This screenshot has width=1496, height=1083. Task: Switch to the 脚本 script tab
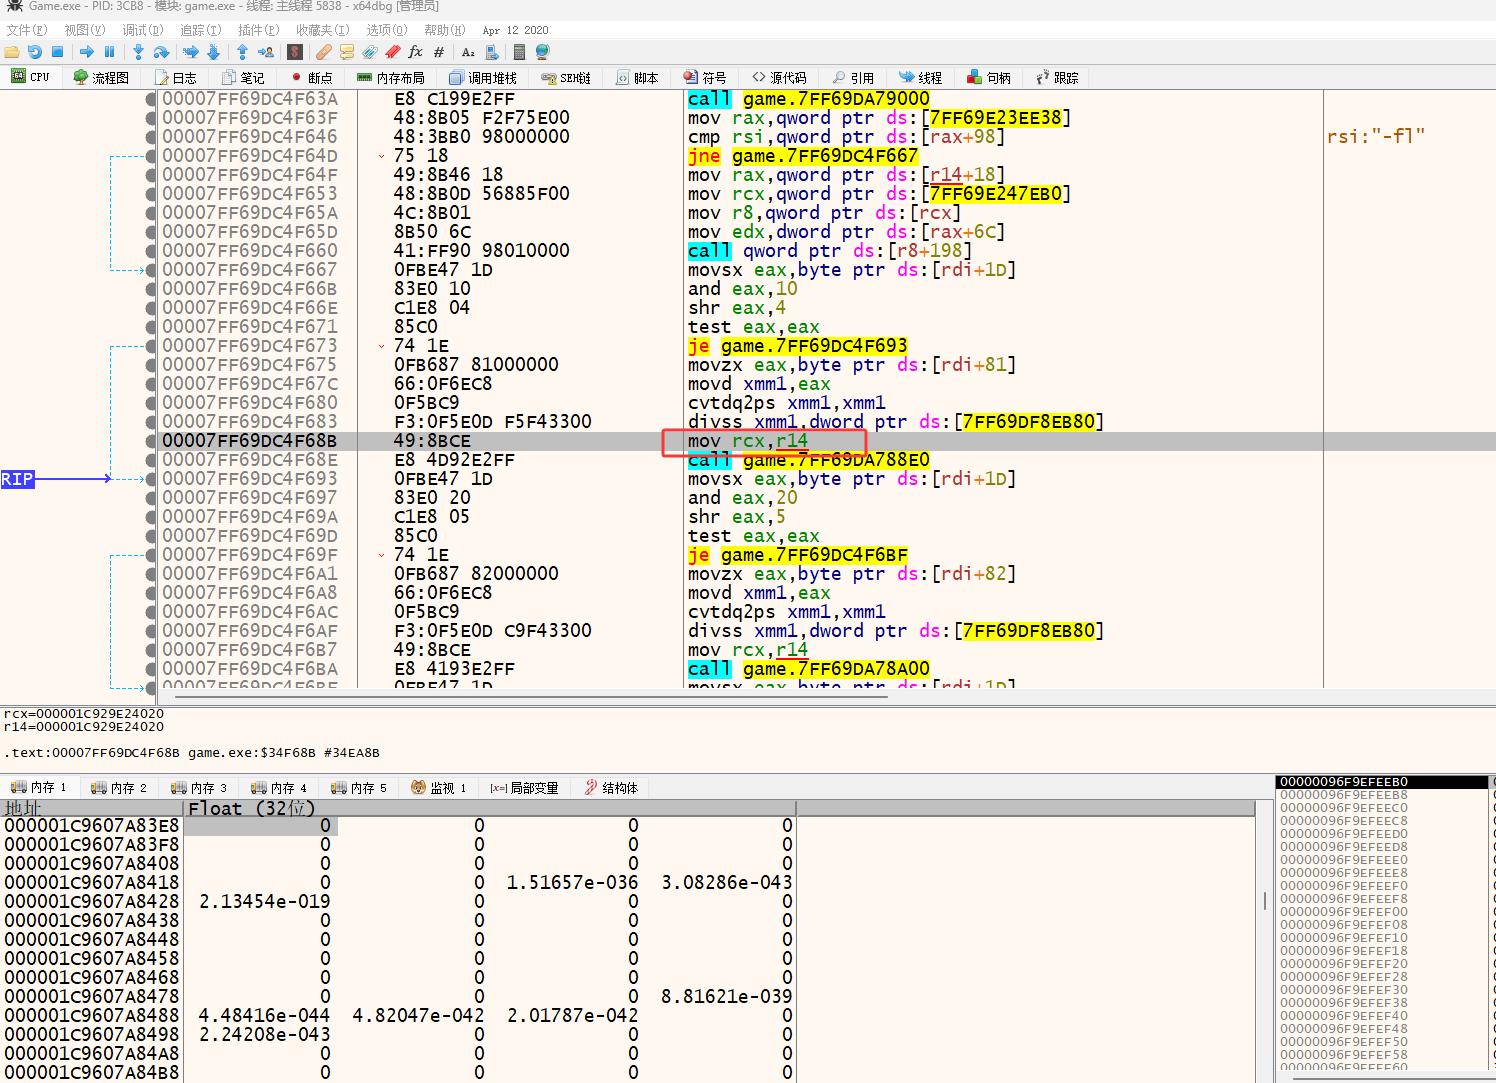coord(638,77)
